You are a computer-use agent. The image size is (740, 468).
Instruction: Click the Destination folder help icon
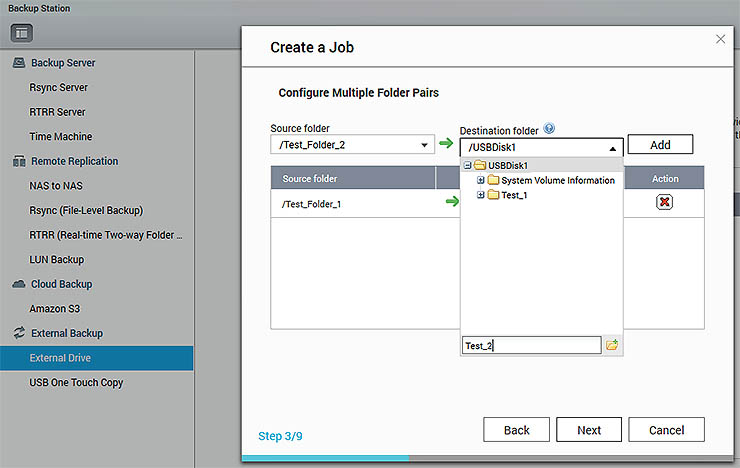click(550, 130)
